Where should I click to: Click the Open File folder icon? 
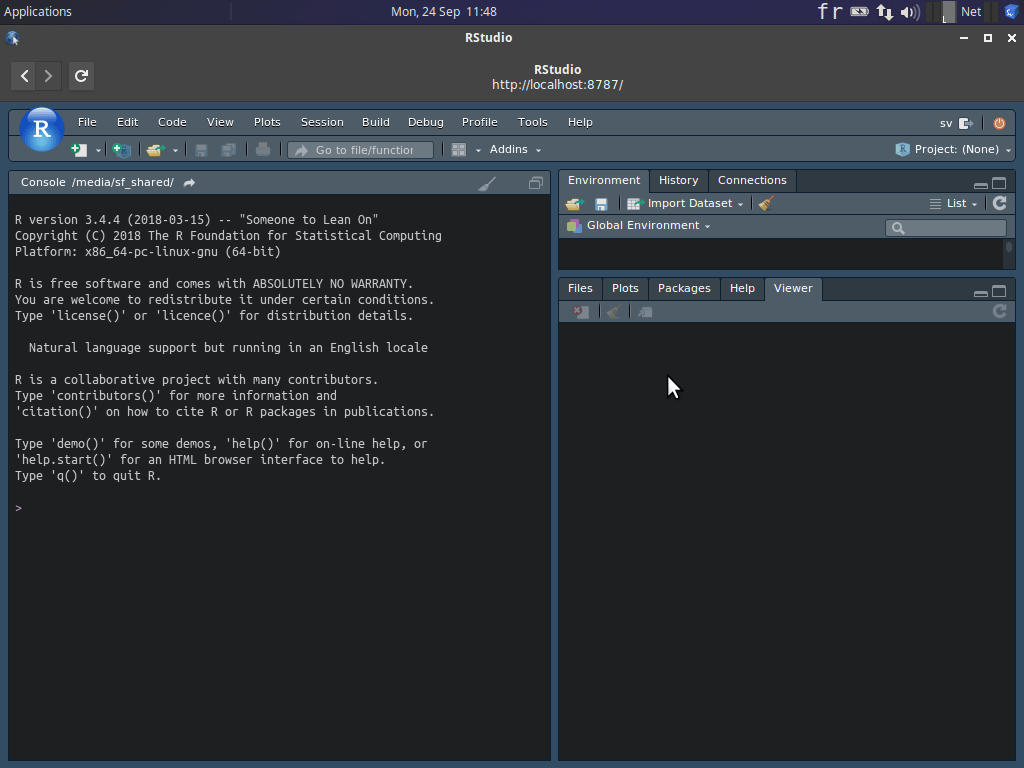click(x=155, y=150)
